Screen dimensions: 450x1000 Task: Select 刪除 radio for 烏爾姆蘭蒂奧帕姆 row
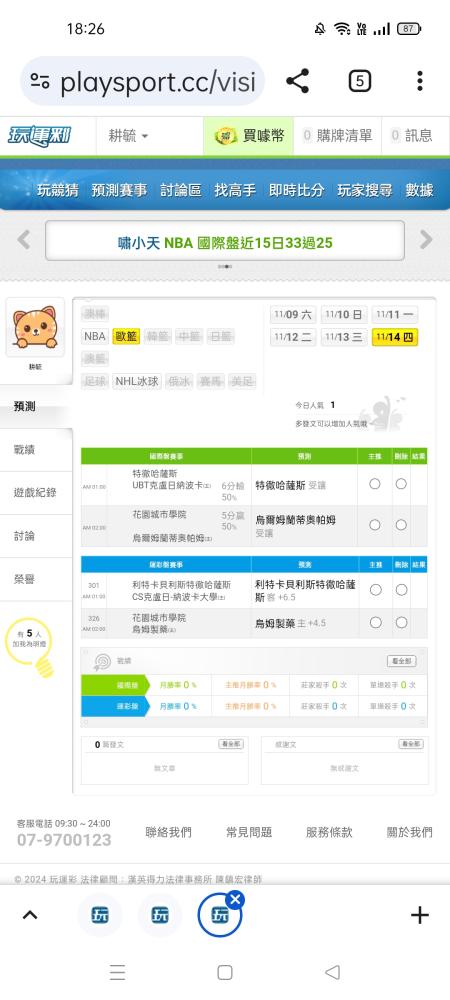(x=401, y=525)
